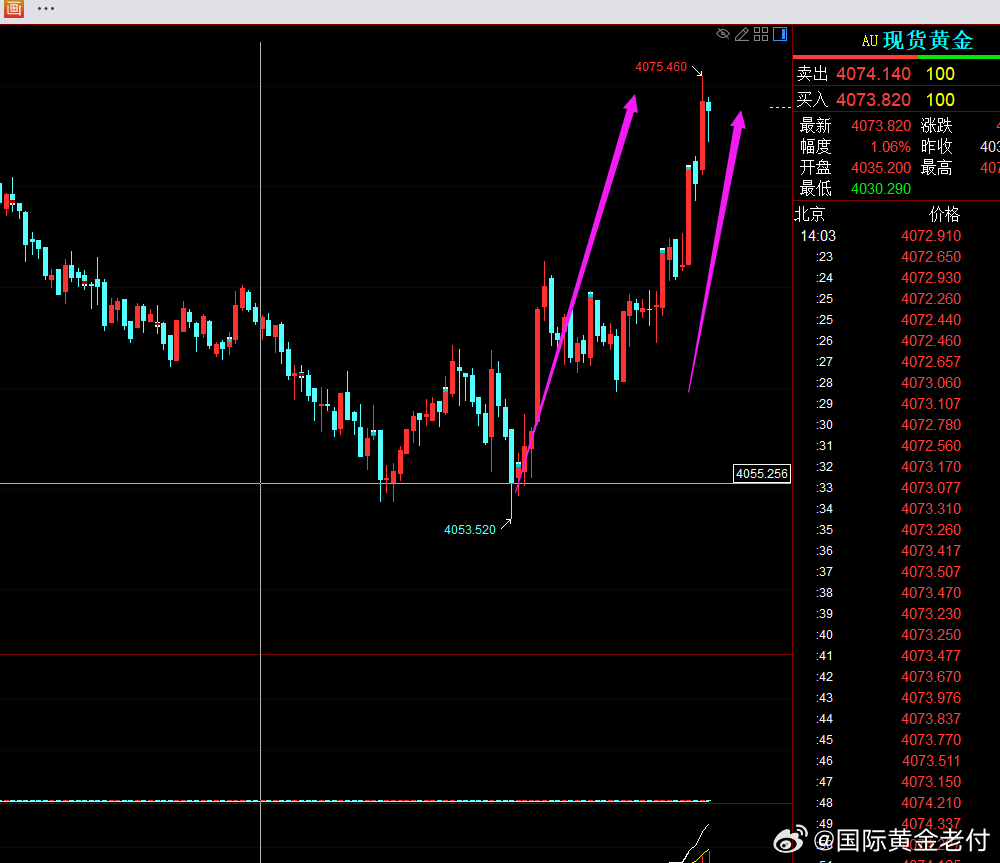
Task: Select tick price 4073.770
Action: (x=931, y=740)
